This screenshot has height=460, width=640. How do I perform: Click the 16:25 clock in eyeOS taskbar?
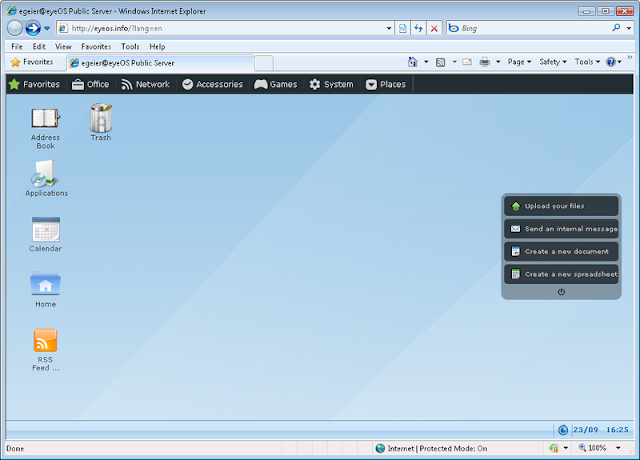(617, 430)
